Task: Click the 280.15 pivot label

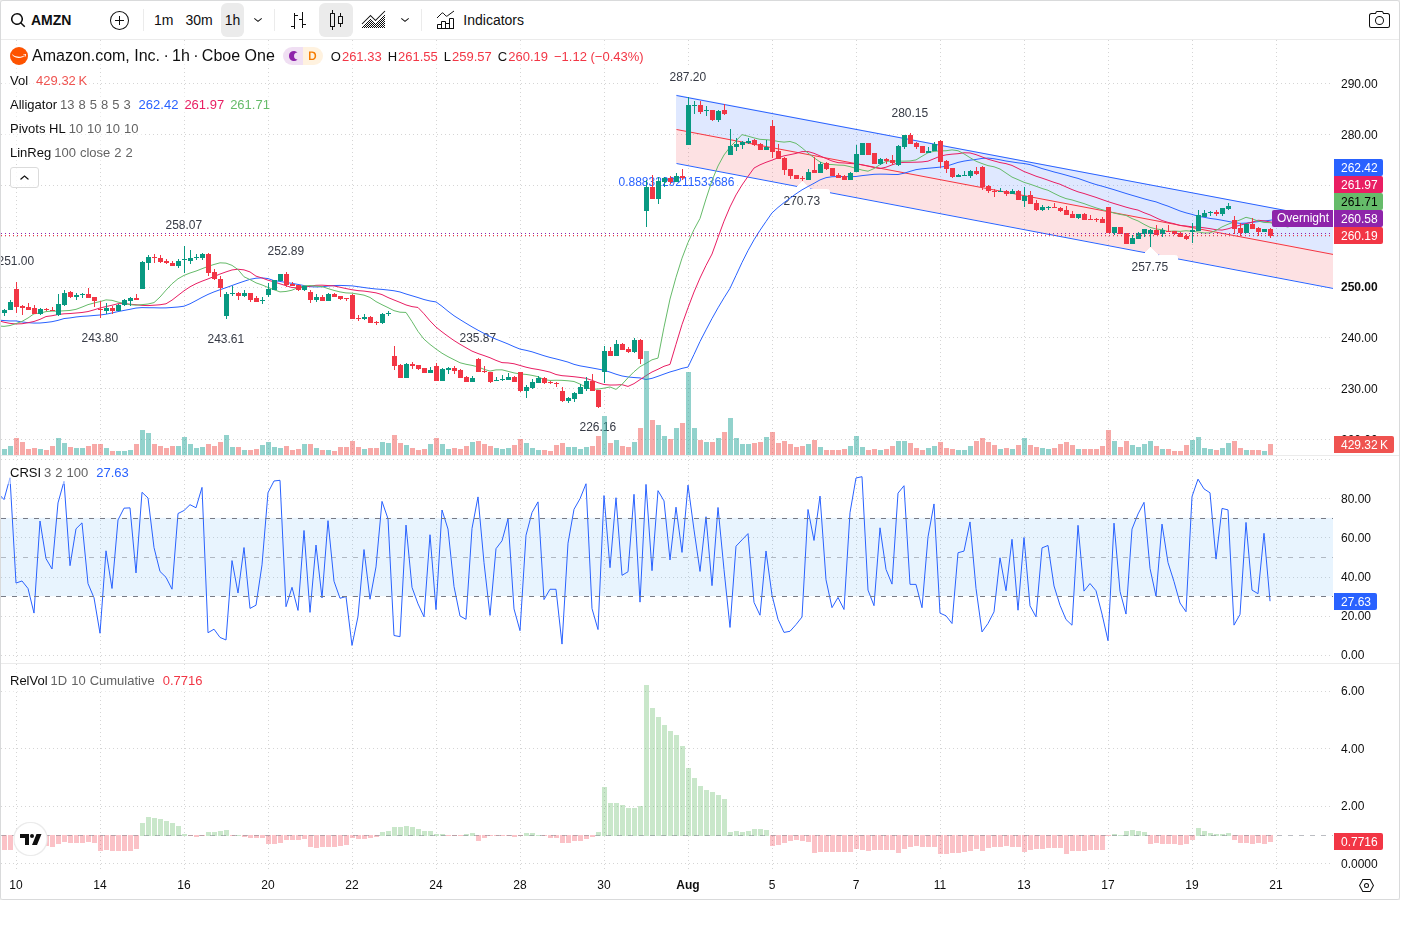Action: tap(910, 113)
